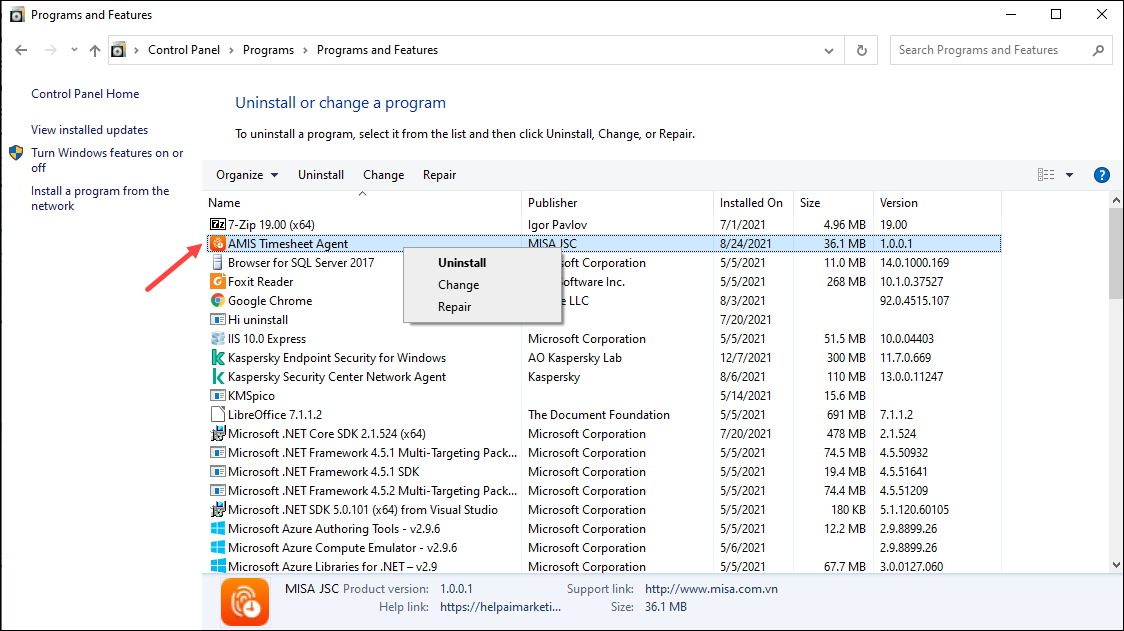
Task: Click the large MISA JSC details pane icon
Action: pos(244,602)
